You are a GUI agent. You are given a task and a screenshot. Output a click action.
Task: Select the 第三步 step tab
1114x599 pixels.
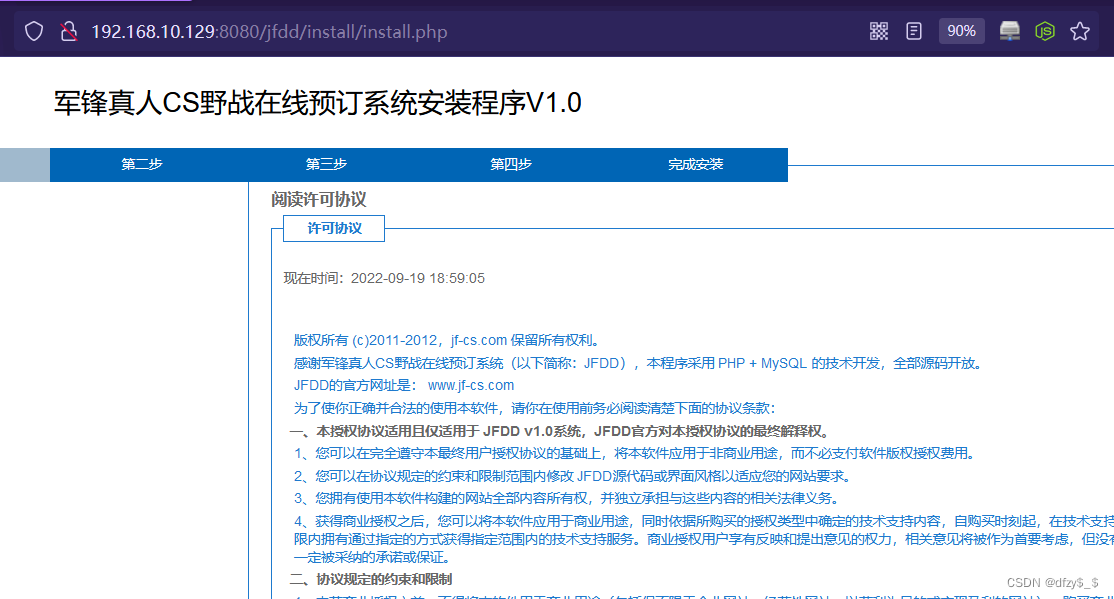click(x=326, y=164)
